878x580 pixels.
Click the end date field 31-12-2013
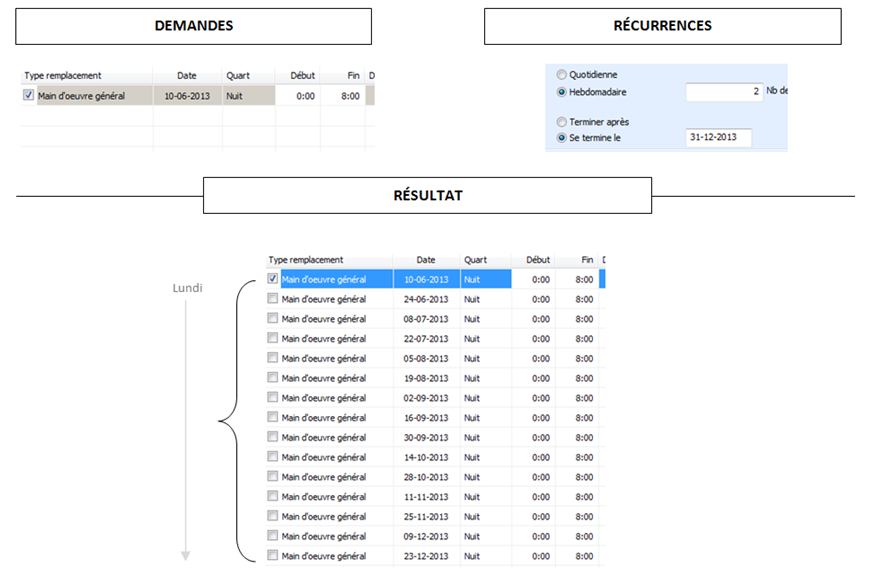[x=718, y=138]
